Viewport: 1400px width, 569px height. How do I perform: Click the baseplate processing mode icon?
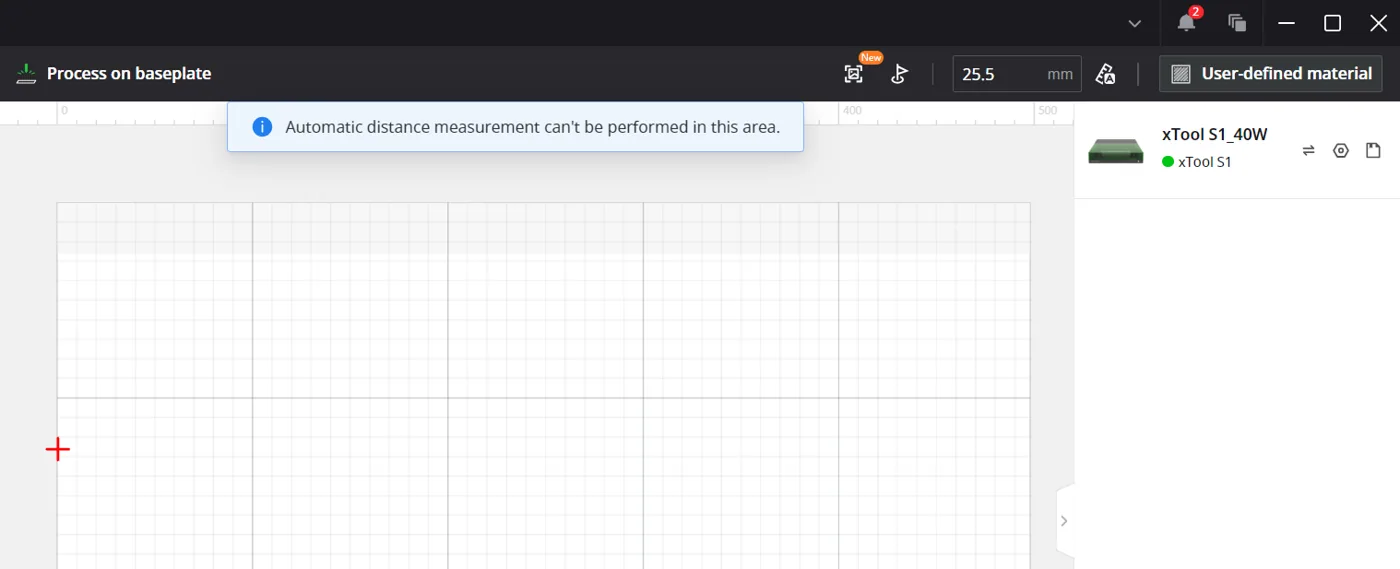26,73
